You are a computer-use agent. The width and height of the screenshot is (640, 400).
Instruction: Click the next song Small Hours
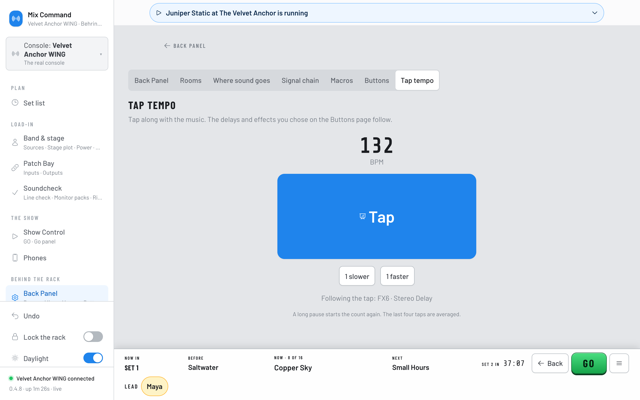point(411,368)
